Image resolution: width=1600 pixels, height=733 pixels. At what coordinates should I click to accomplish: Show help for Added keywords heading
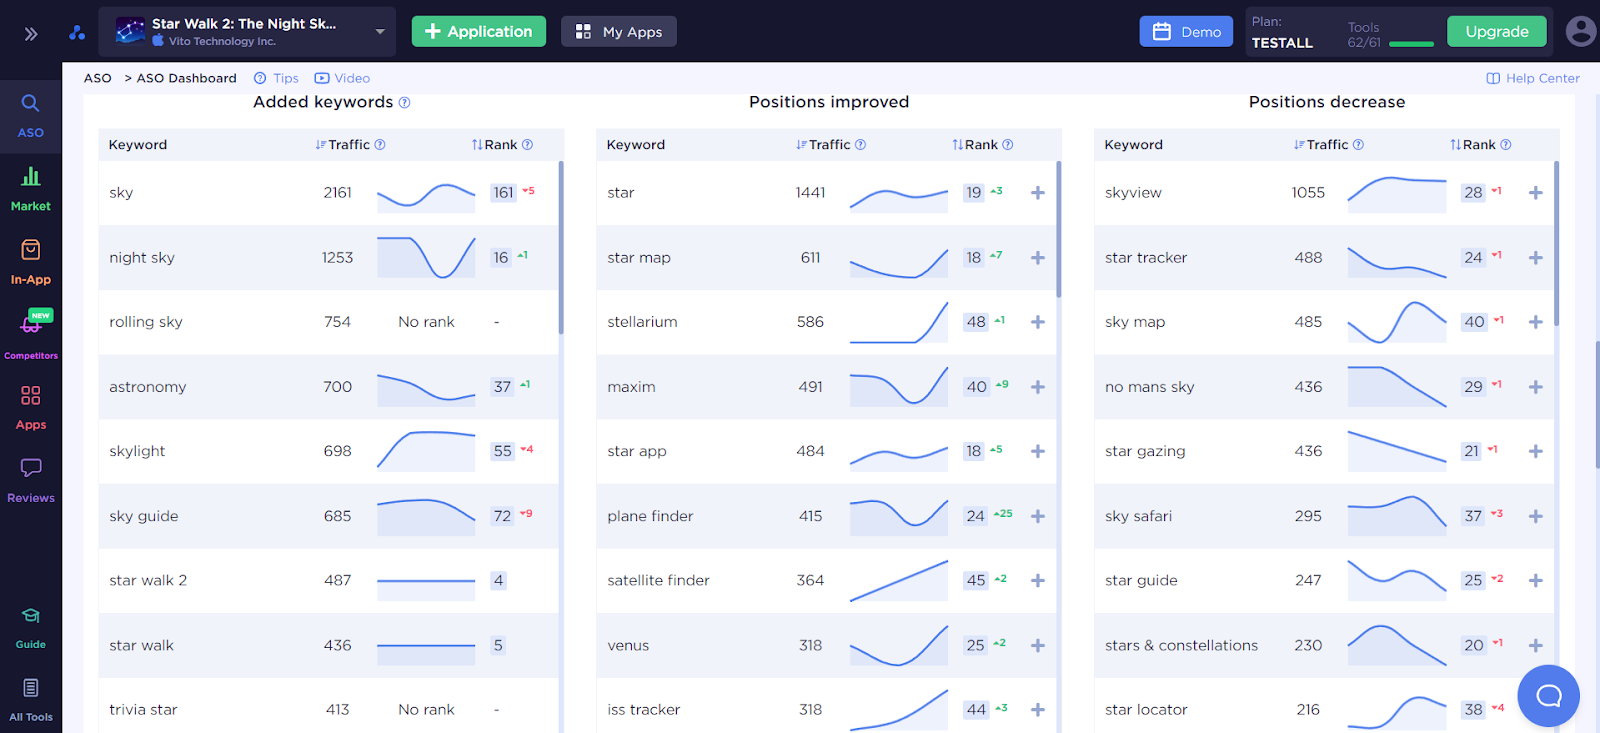point(405,102)
